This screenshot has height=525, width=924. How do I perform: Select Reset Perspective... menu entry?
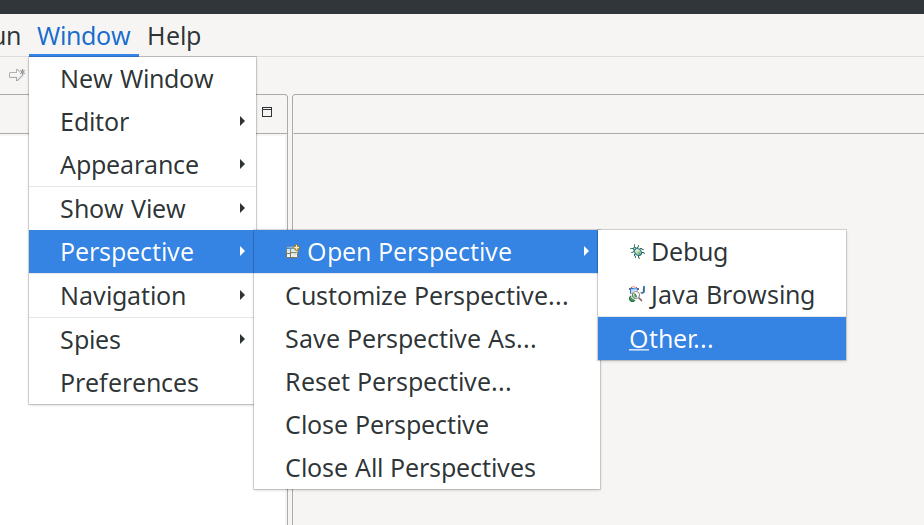pyautogui.click(x=427, y=382)
